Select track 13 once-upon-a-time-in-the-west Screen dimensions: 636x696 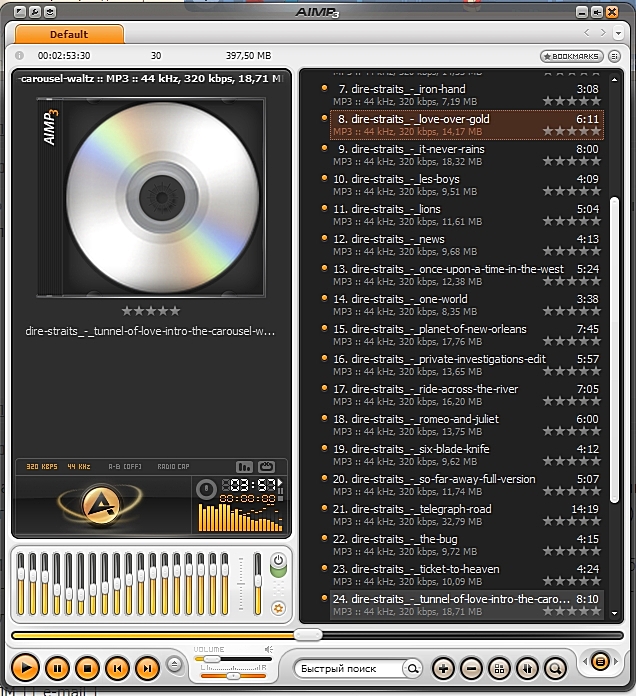click(x=466, y=275)
